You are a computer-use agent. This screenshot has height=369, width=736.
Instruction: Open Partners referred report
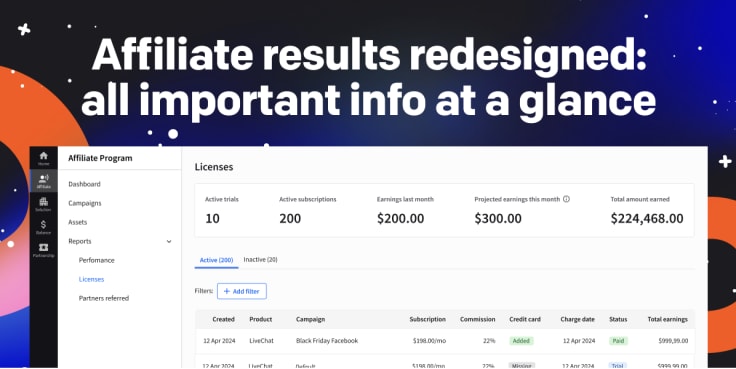point(104,298)
